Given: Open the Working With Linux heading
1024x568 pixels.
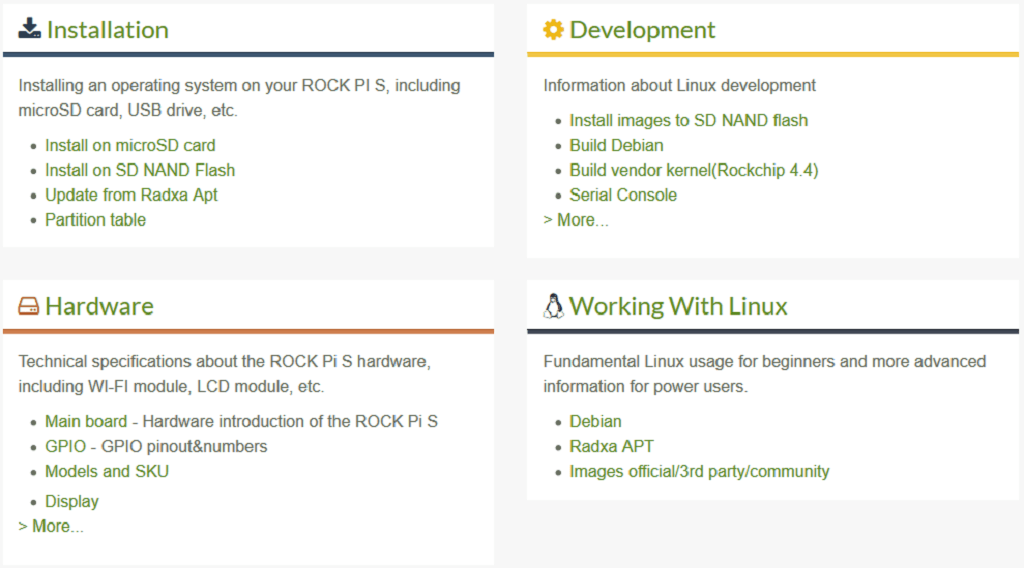Looking at the screenshot, I should [x=678, y=306].
